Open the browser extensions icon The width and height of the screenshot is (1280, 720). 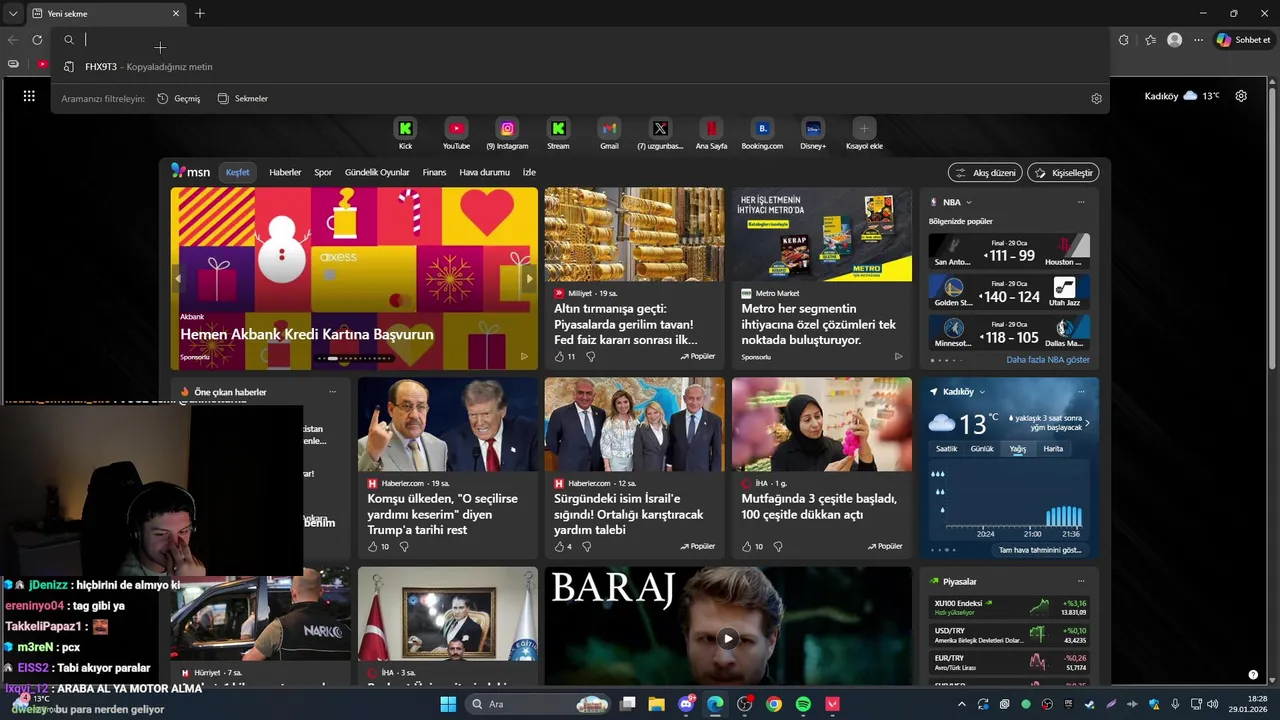[x=1123, y=40]
